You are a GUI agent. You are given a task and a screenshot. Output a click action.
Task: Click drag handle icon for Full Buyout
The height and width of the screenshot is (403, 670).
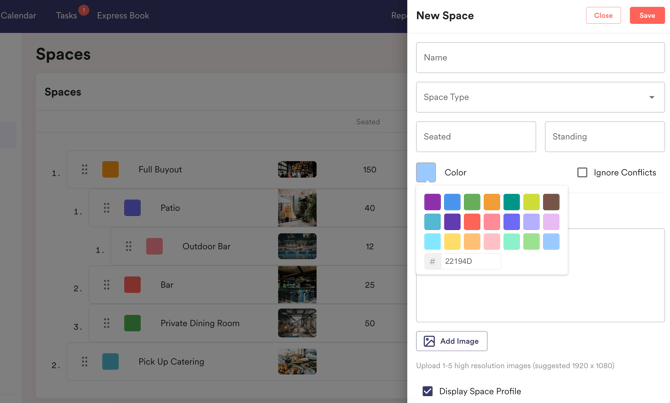point(85,170)
